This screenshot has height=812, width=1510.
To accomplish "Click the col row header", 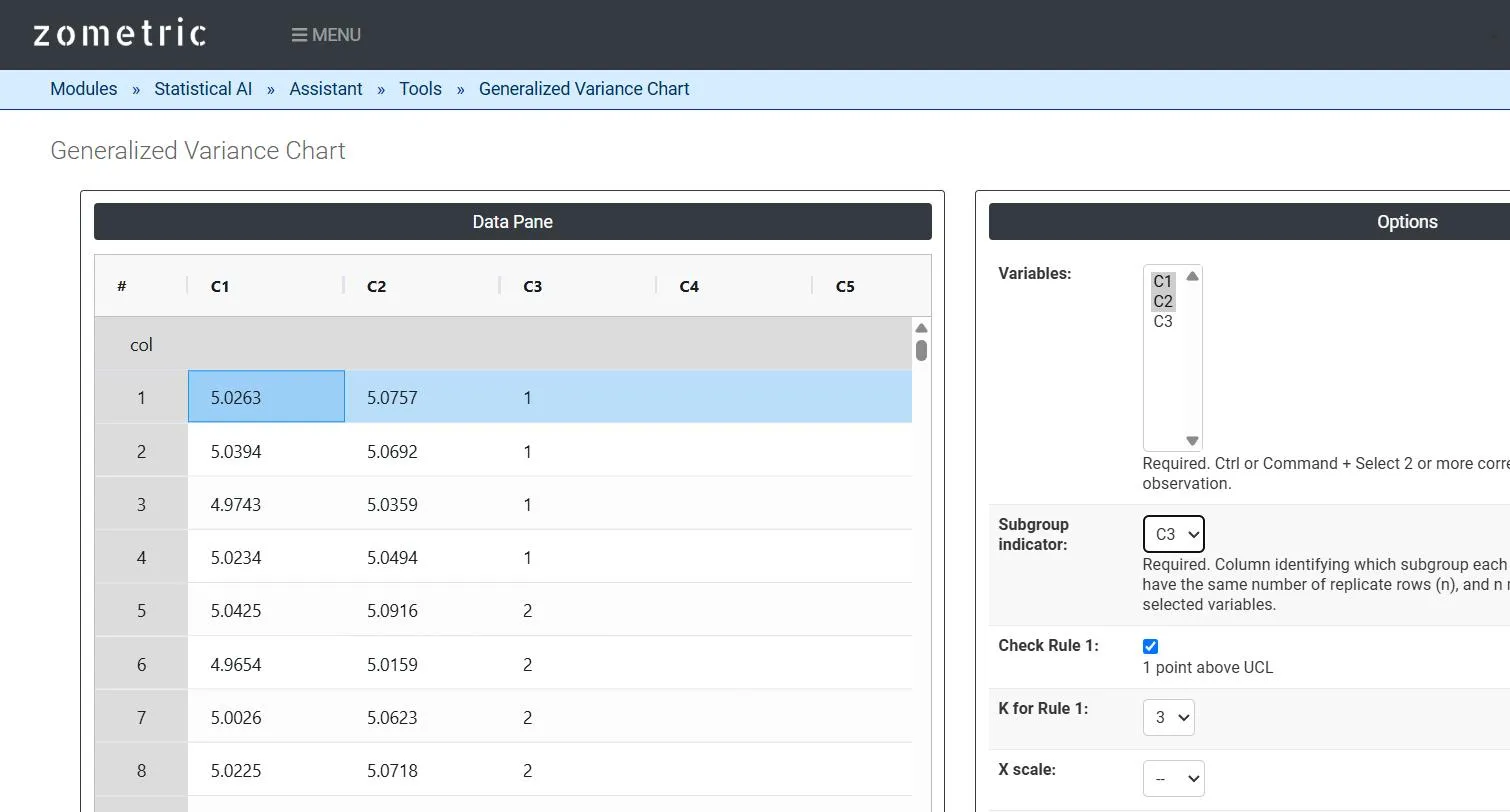I will (141, 345).
